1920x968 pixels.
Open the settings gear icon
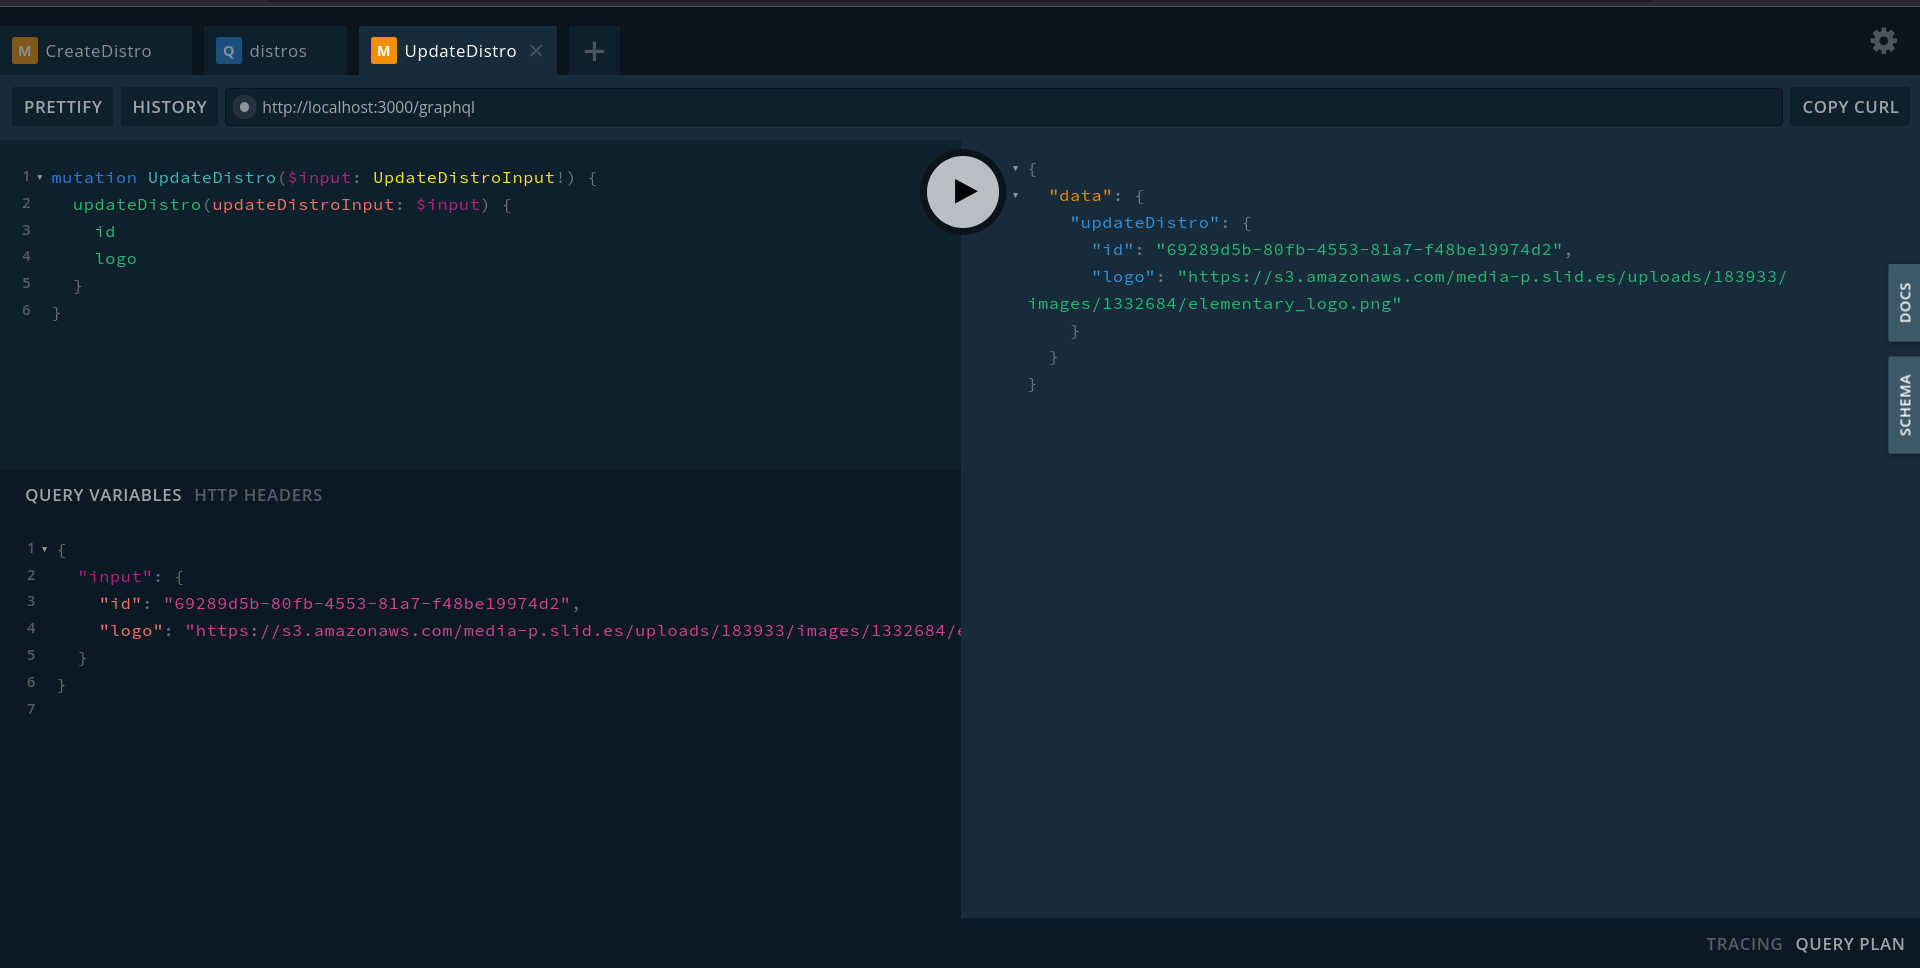(x=1883, y=40)
